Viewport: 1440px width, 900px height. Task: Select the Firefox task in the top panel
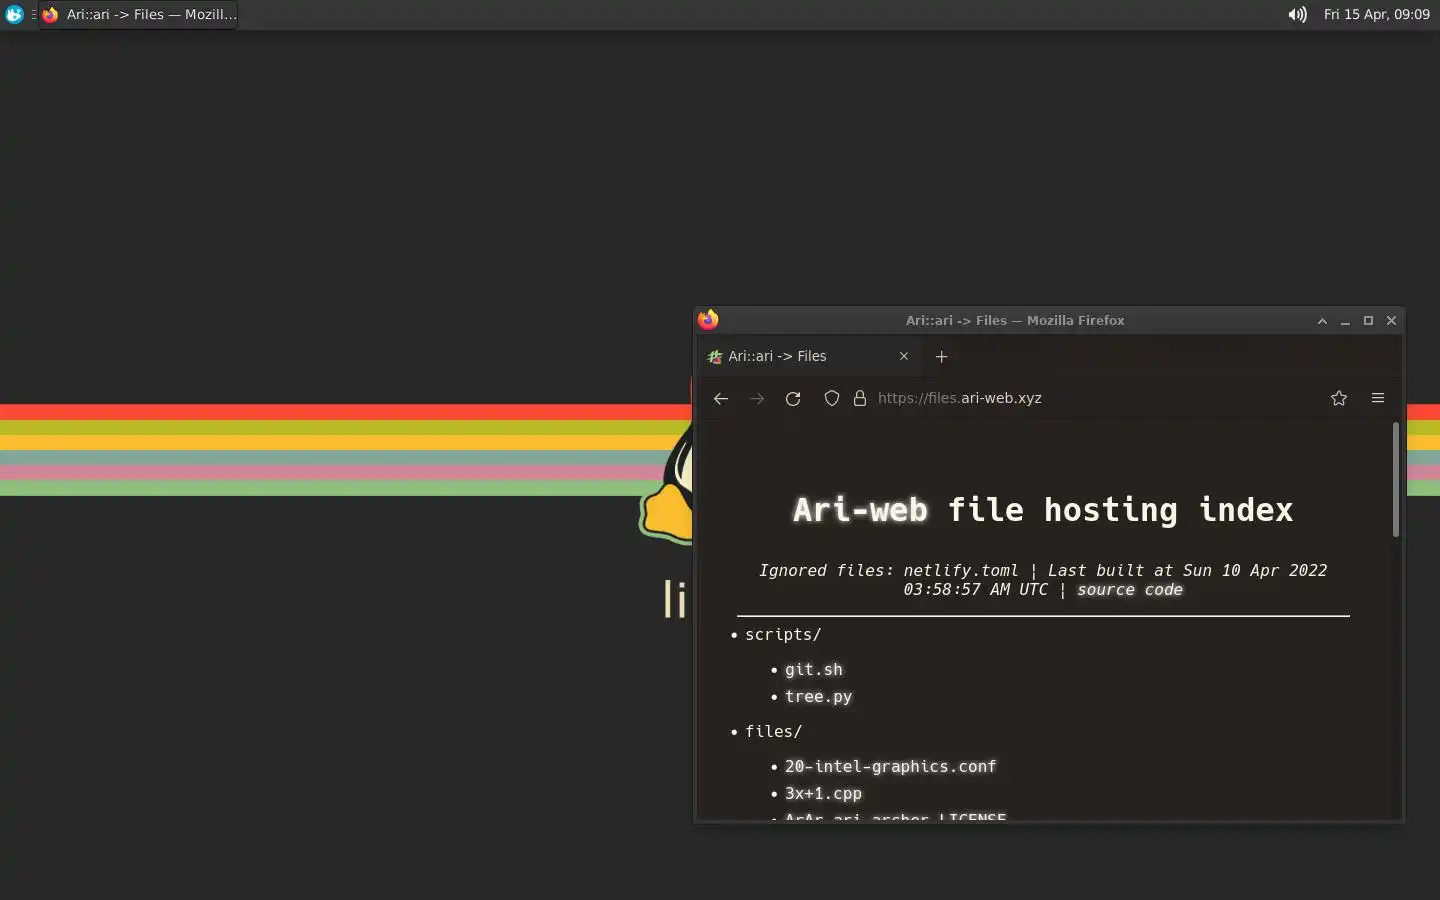click(x=139, y=14)
